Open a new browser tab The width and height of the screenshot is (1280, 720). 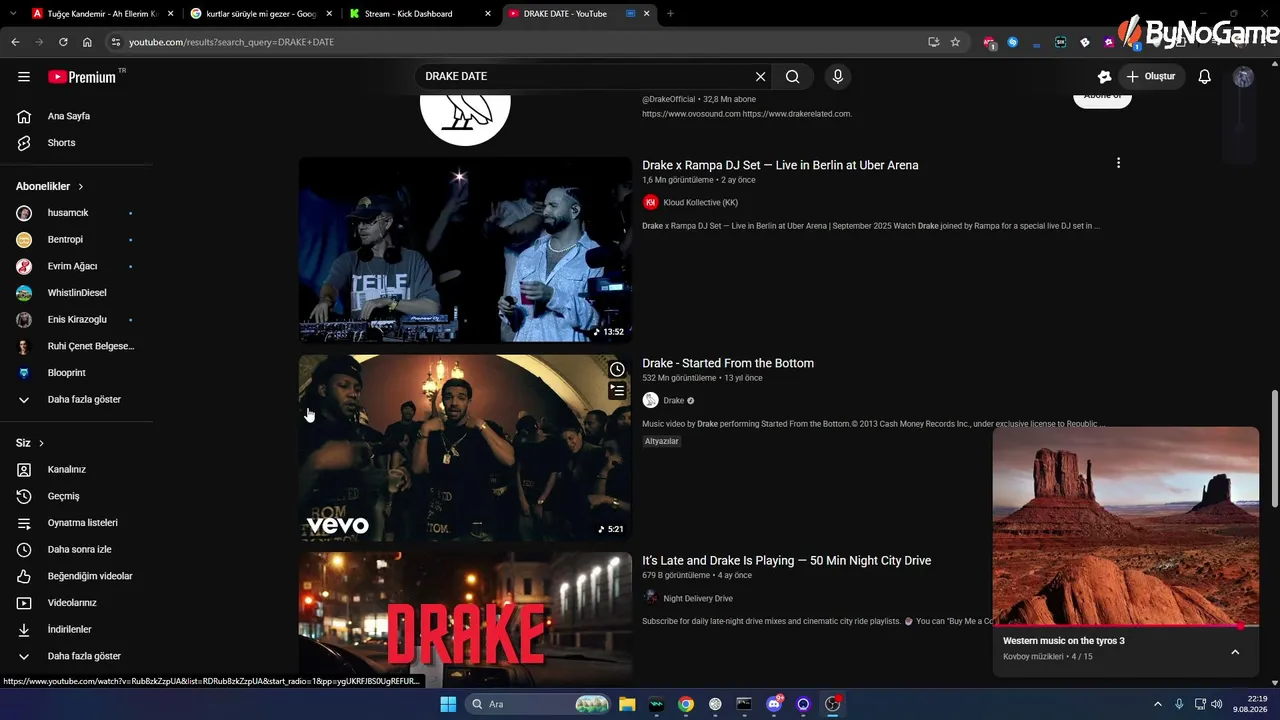click(670, 14)
